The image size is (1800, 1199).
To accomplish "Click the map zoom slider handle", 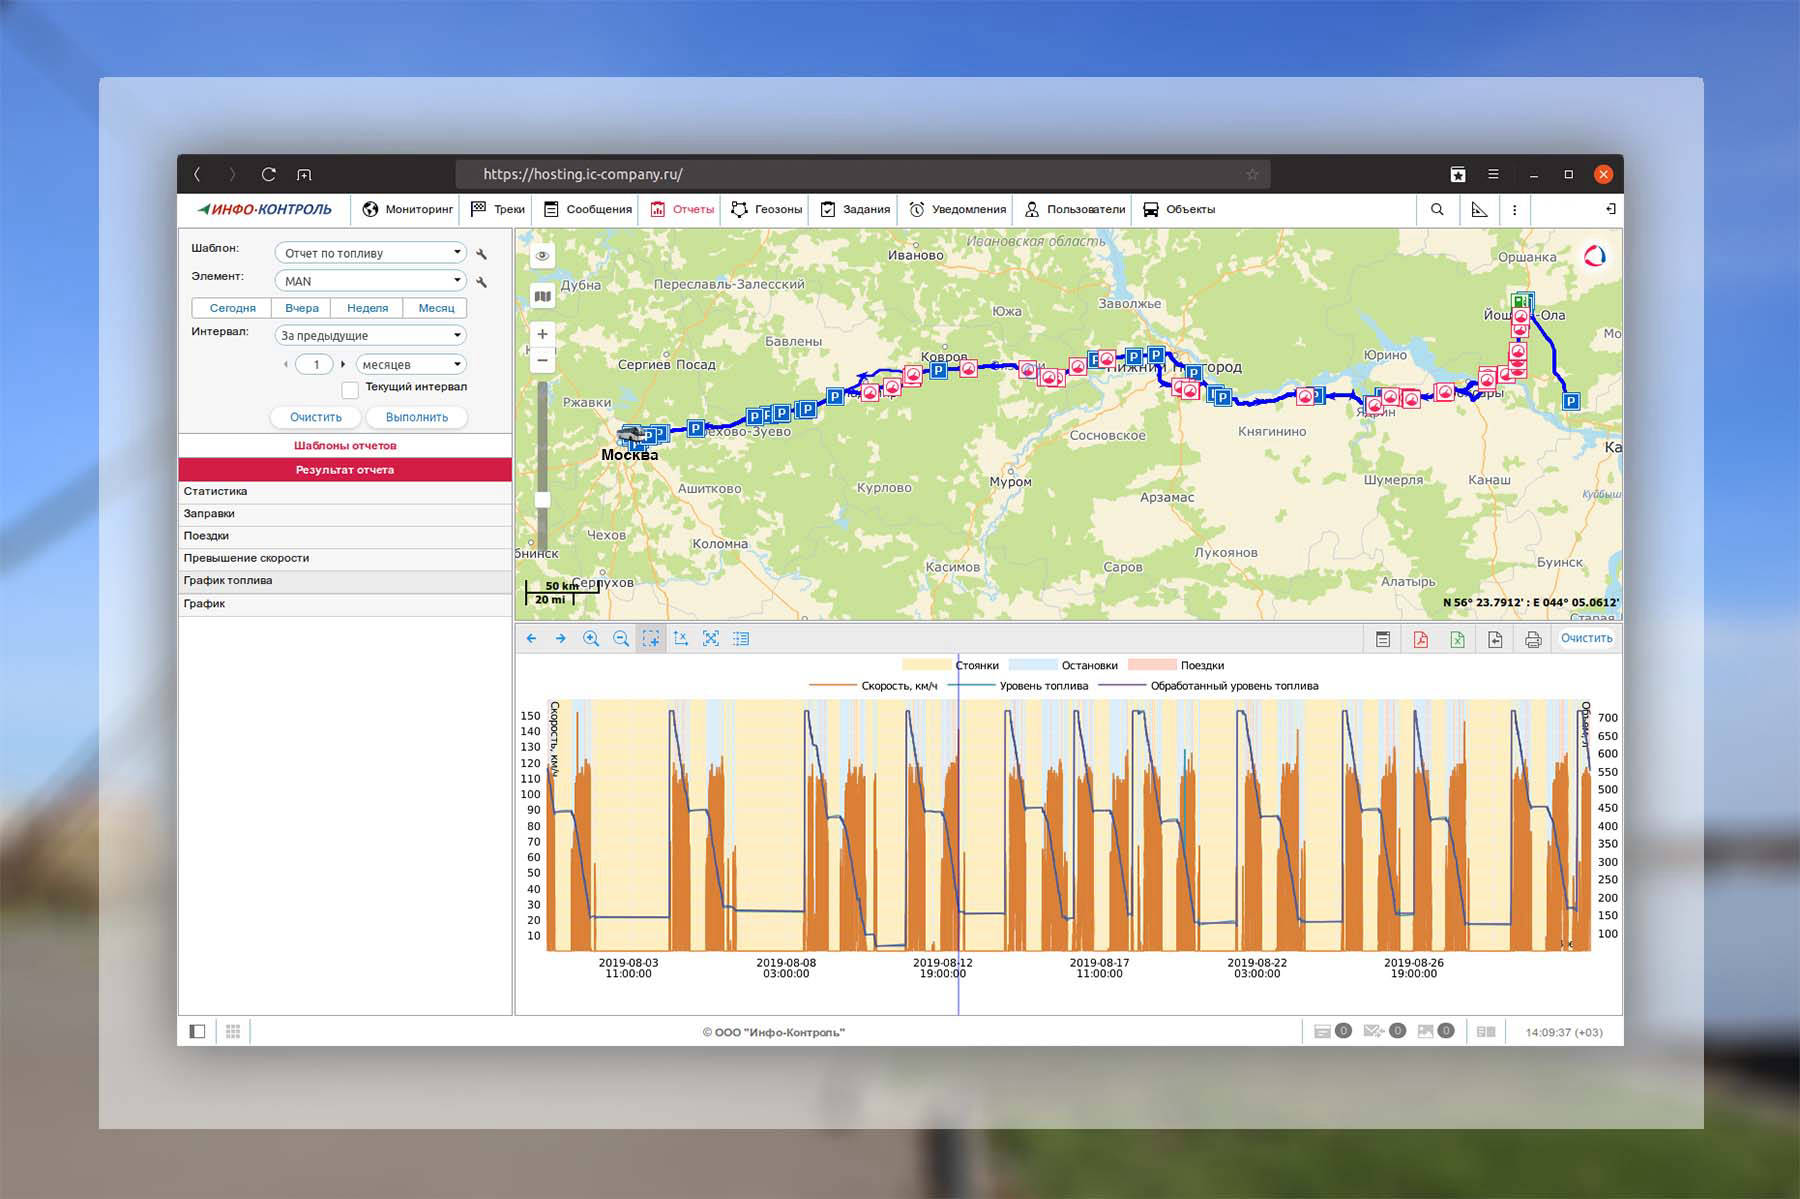I will click(x=542, y=499).
